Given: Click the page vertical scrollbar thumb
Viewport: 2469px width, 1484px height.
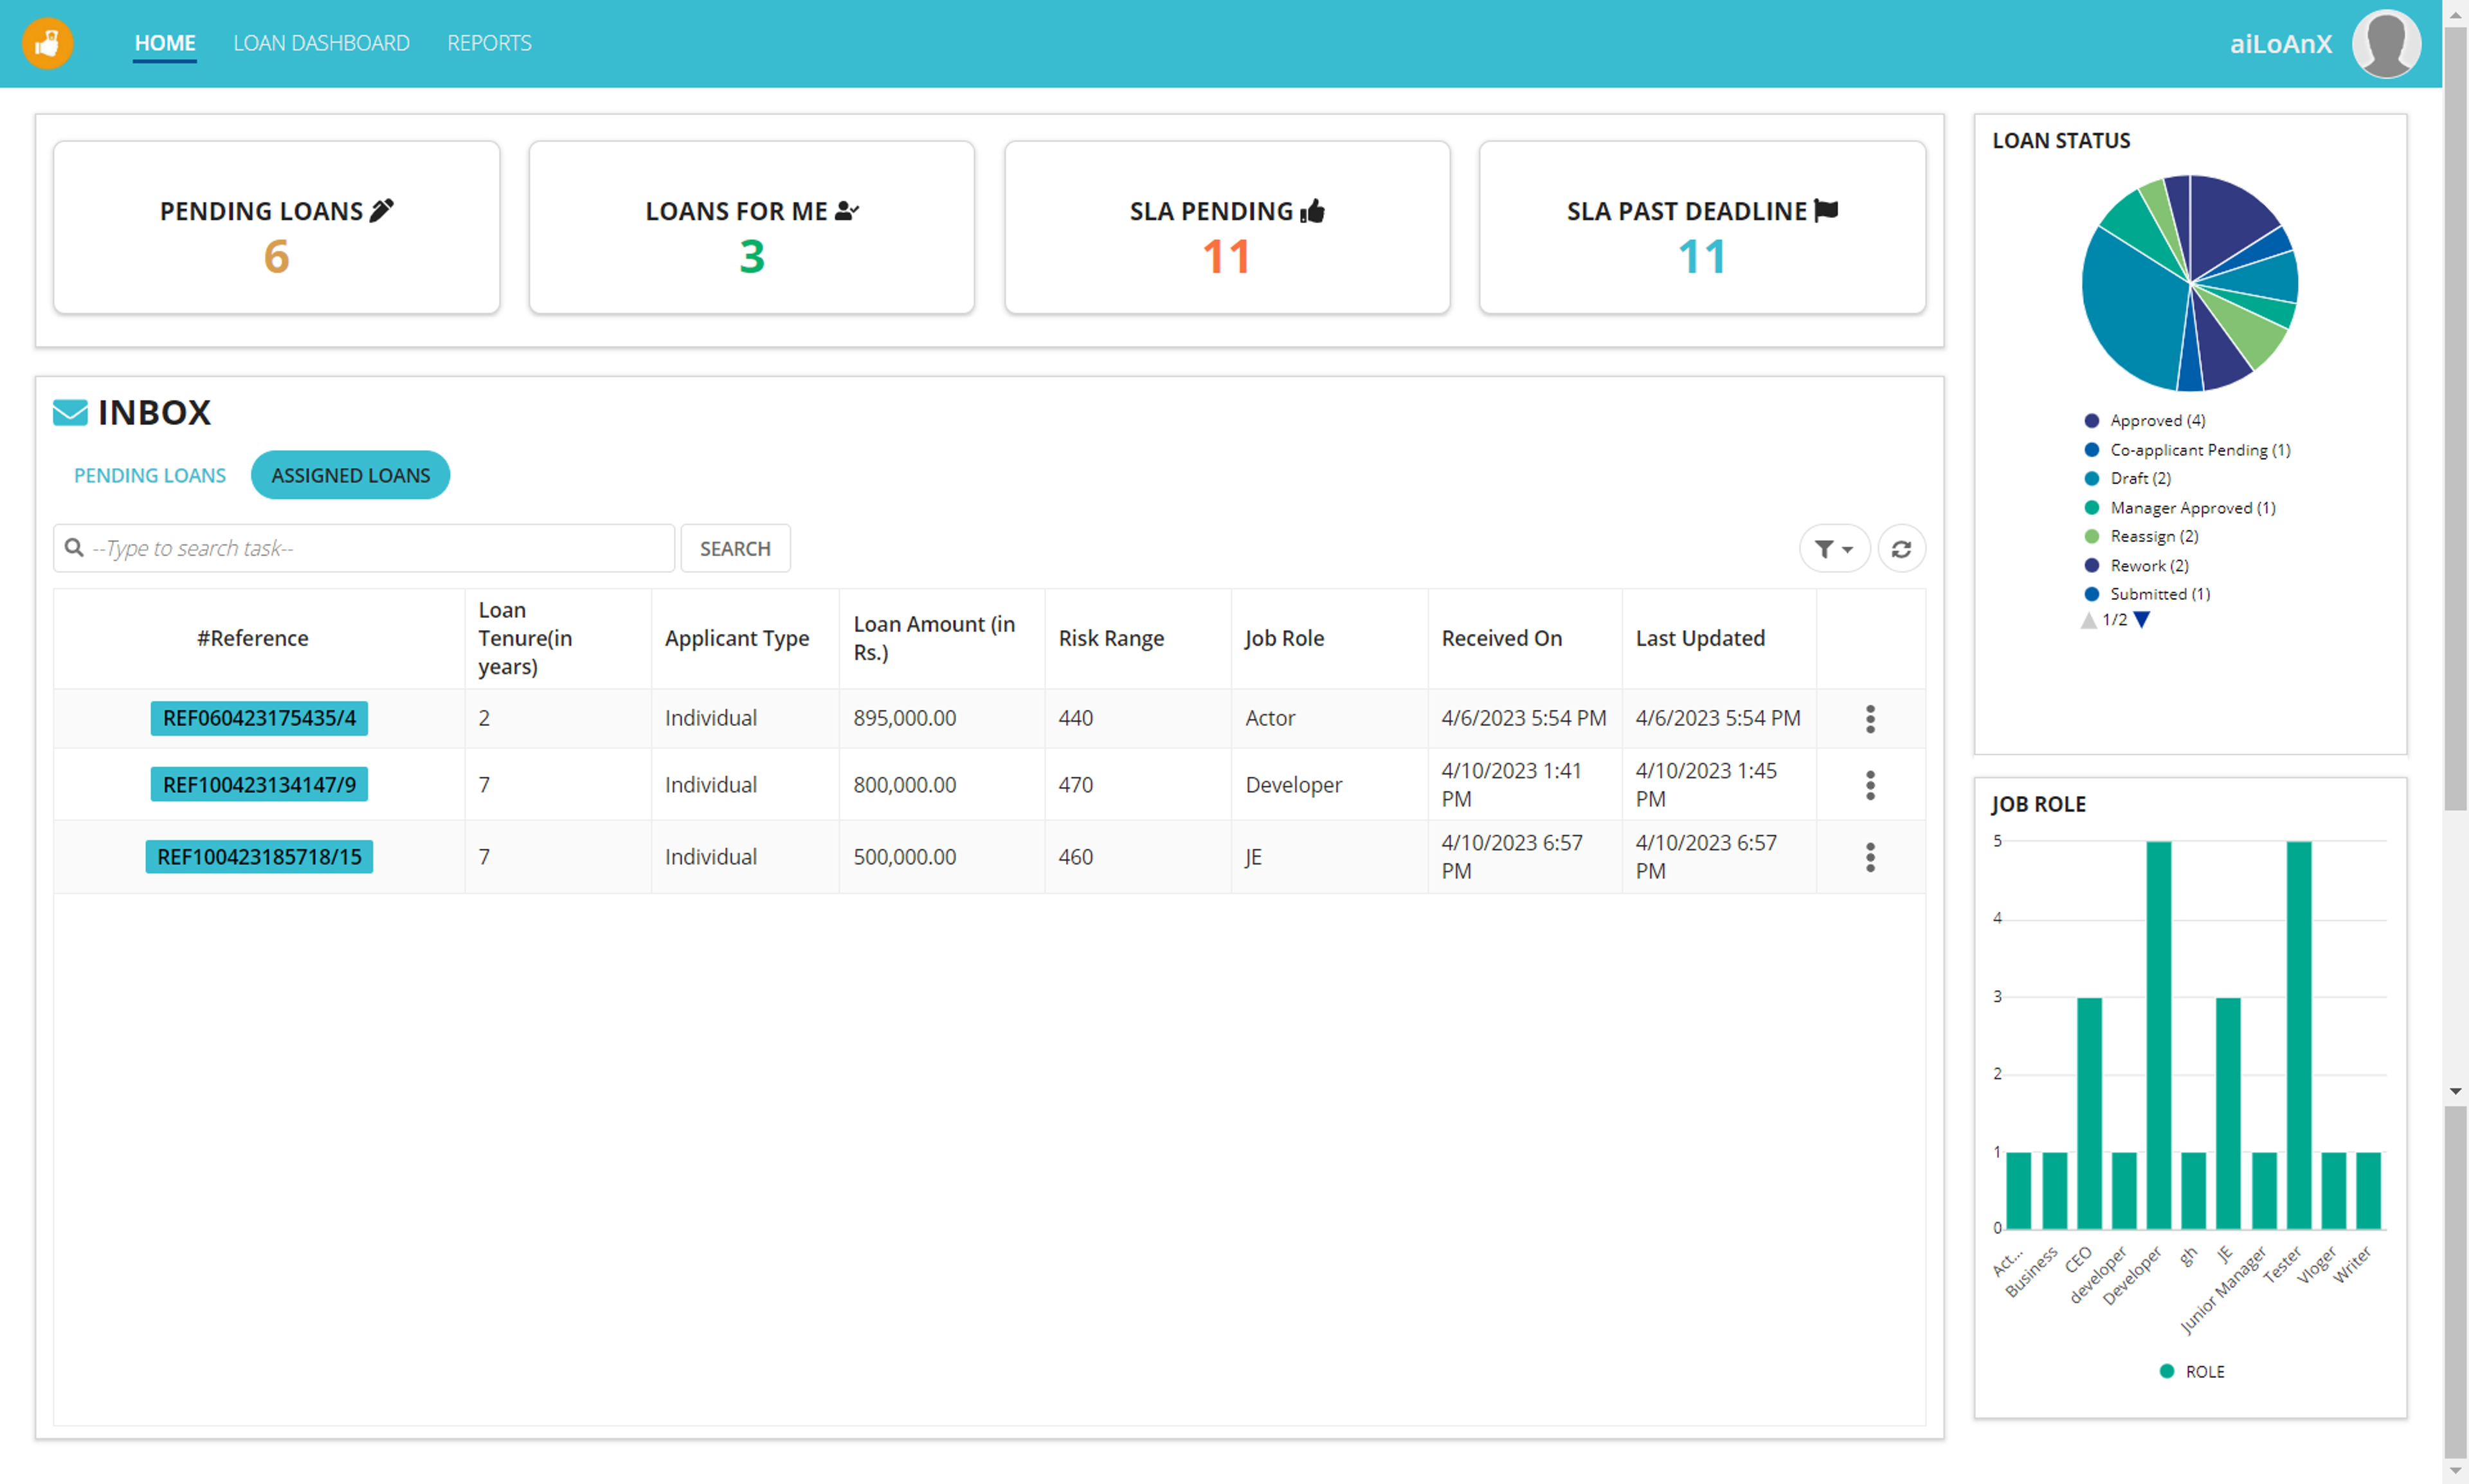Looking at the screenshot, I should (x=2456, y=420).
